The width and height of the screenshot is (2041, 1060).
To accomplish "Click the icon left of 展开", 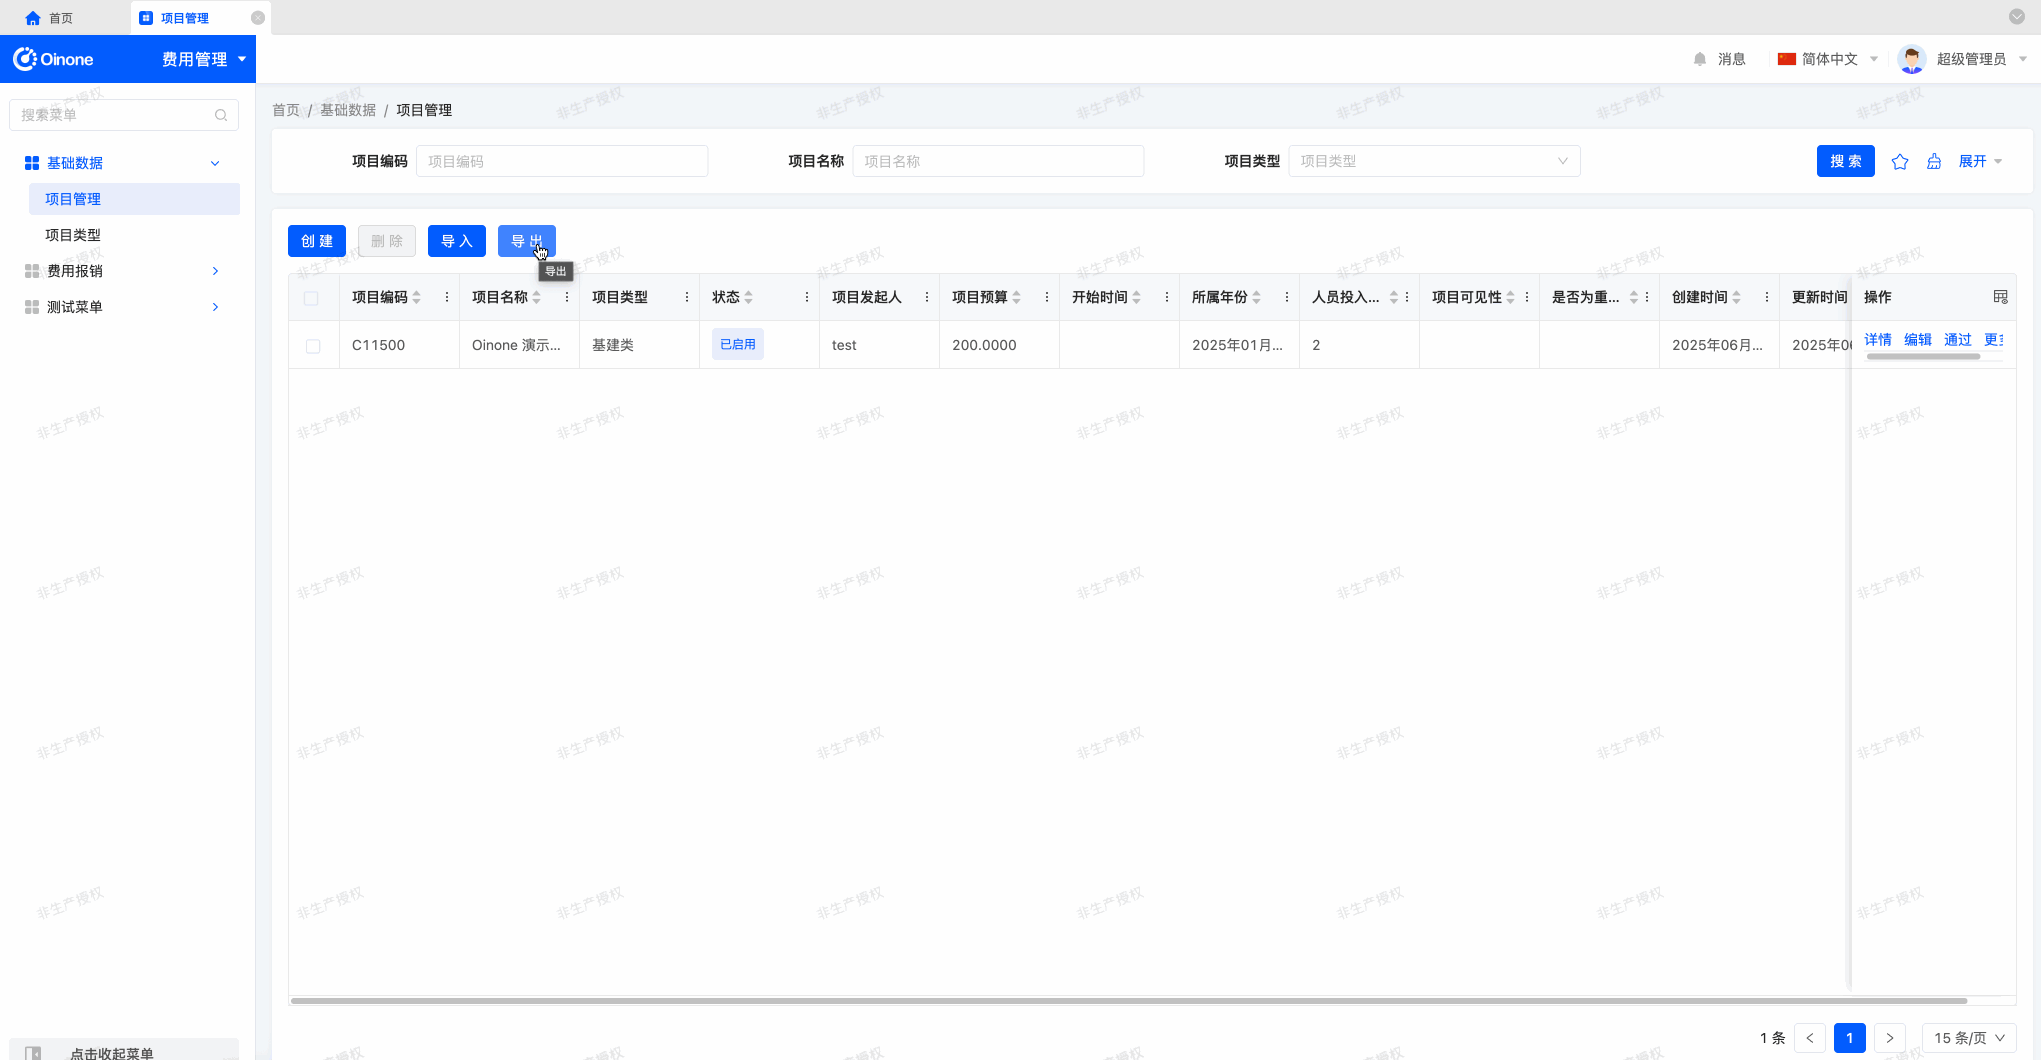I will coord(1934,162).
